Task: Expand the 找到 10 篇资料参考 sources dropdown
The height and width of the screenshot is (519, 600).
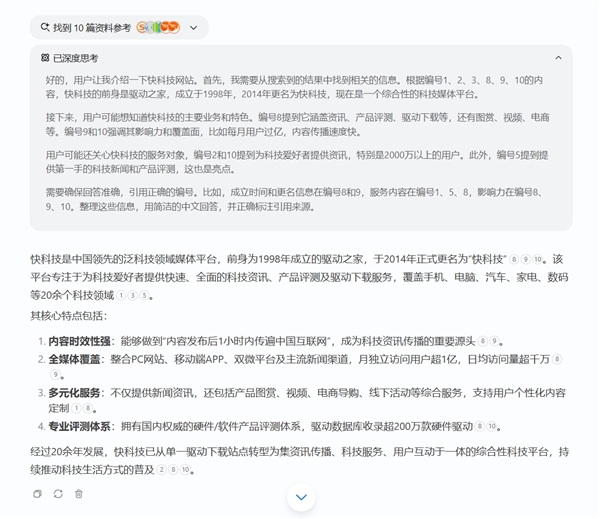Action: pos(194,27)
